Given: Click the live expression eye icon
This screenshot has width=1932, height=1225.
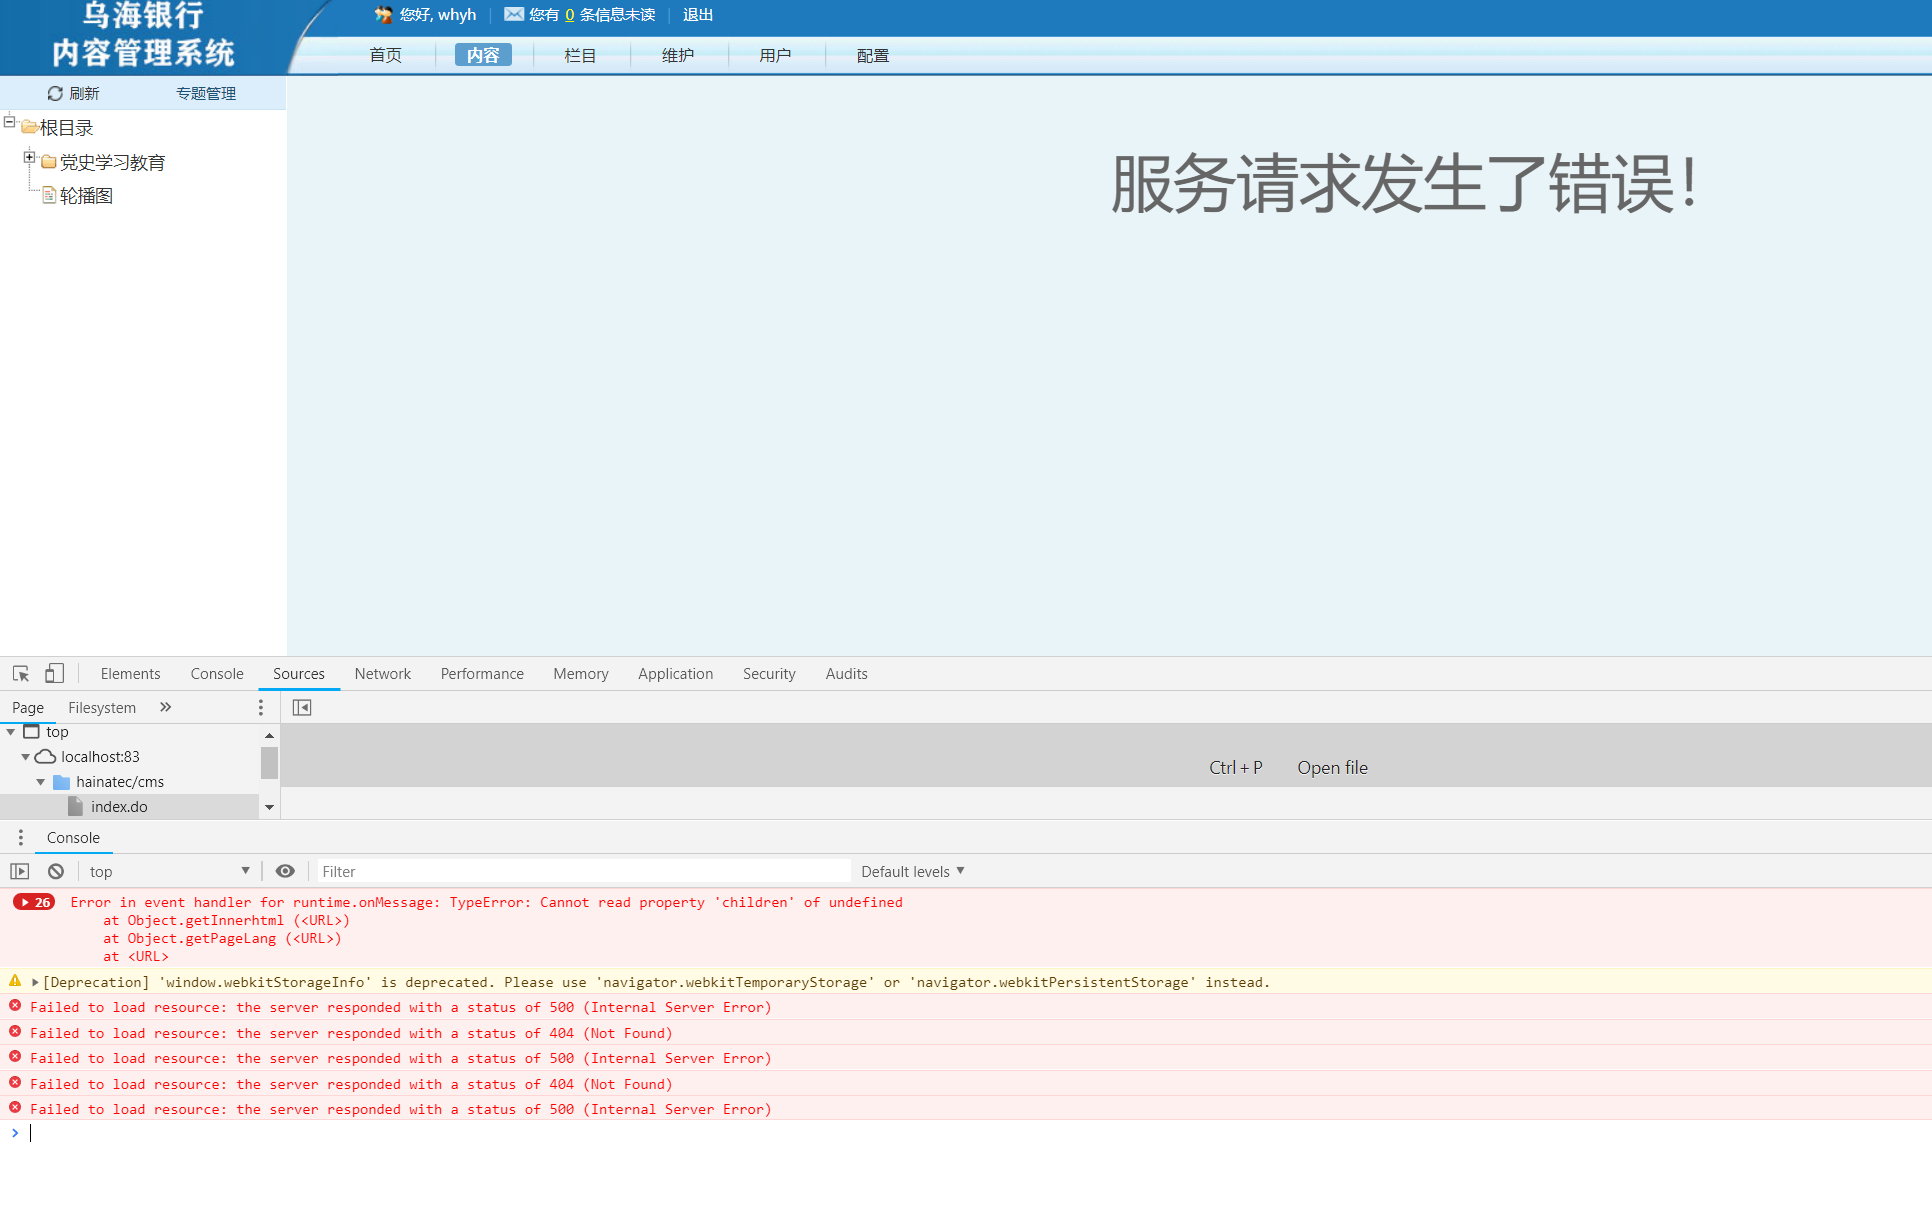Looking at the screenshot, I should pyautogui.click(x=285, y=872).
